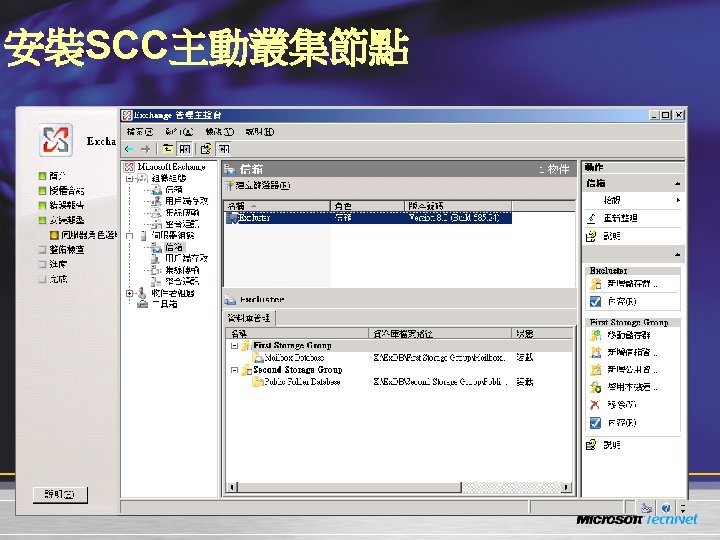Select 伺服器組態 server configuration tree node
The width and height of the screenshot is (720, 540).
pyautogui.click(x=173, y=235)
